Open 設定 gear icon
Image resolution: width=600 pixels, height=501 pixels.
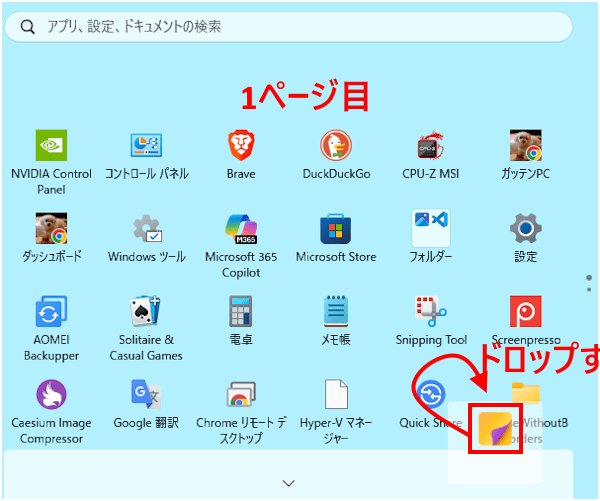[x=526, y=228]
